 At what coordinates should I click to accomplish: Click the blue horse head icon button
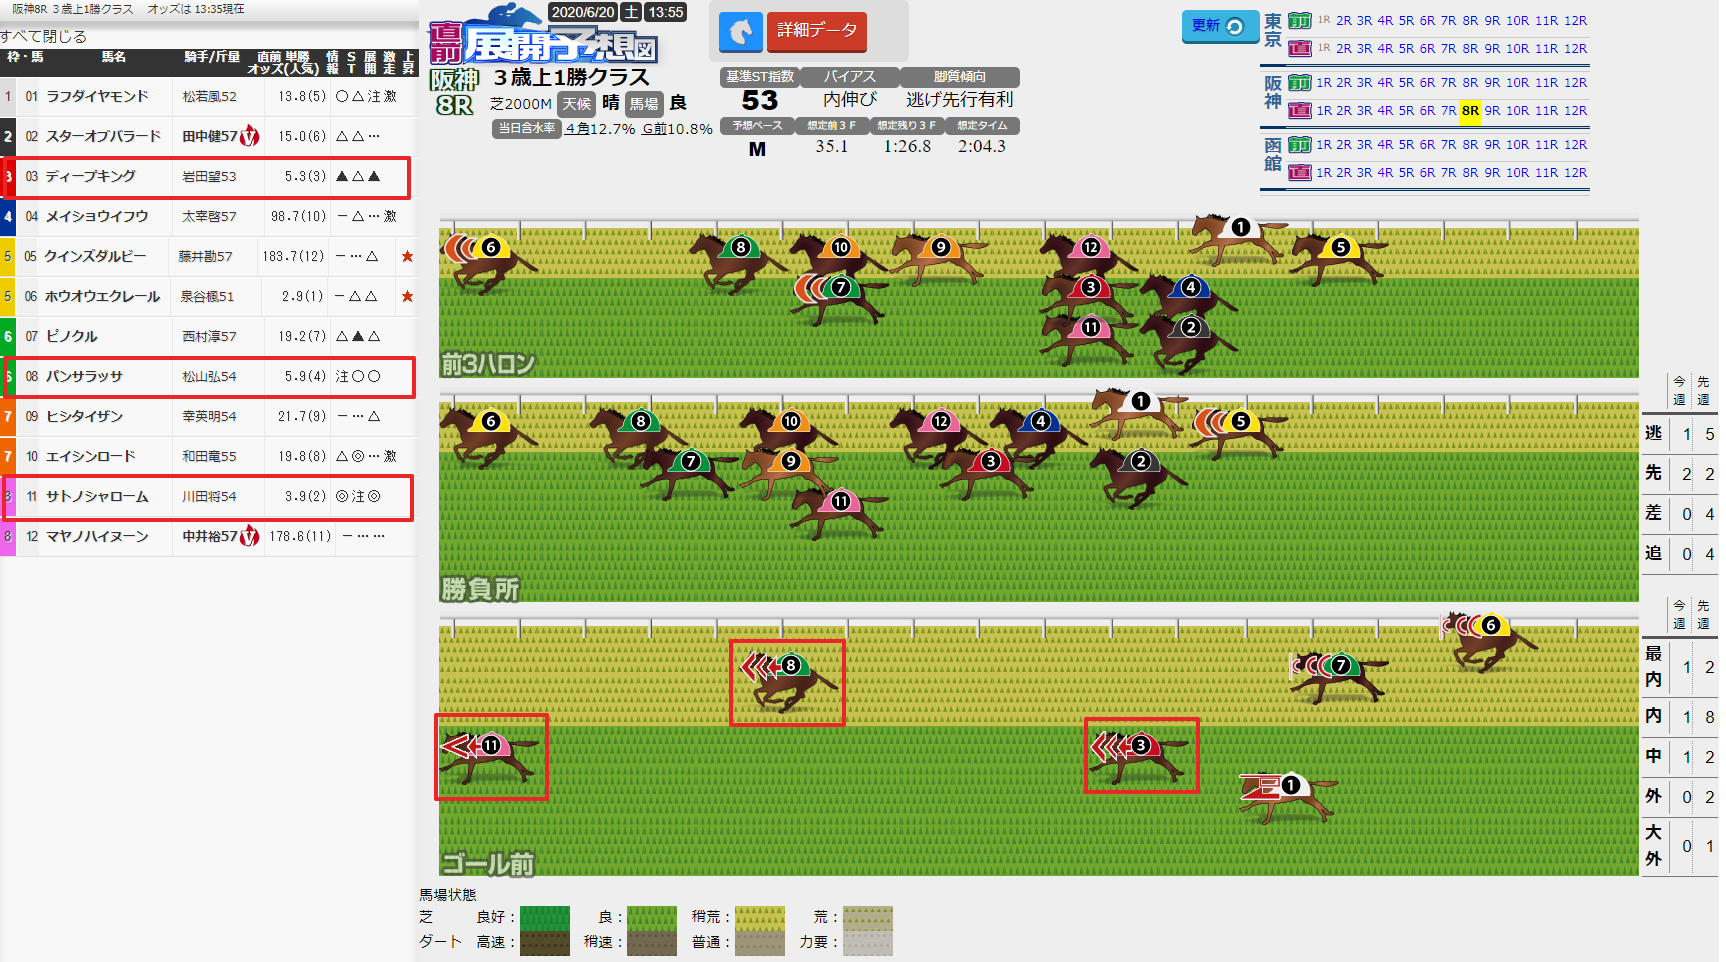tap(740, 32)
